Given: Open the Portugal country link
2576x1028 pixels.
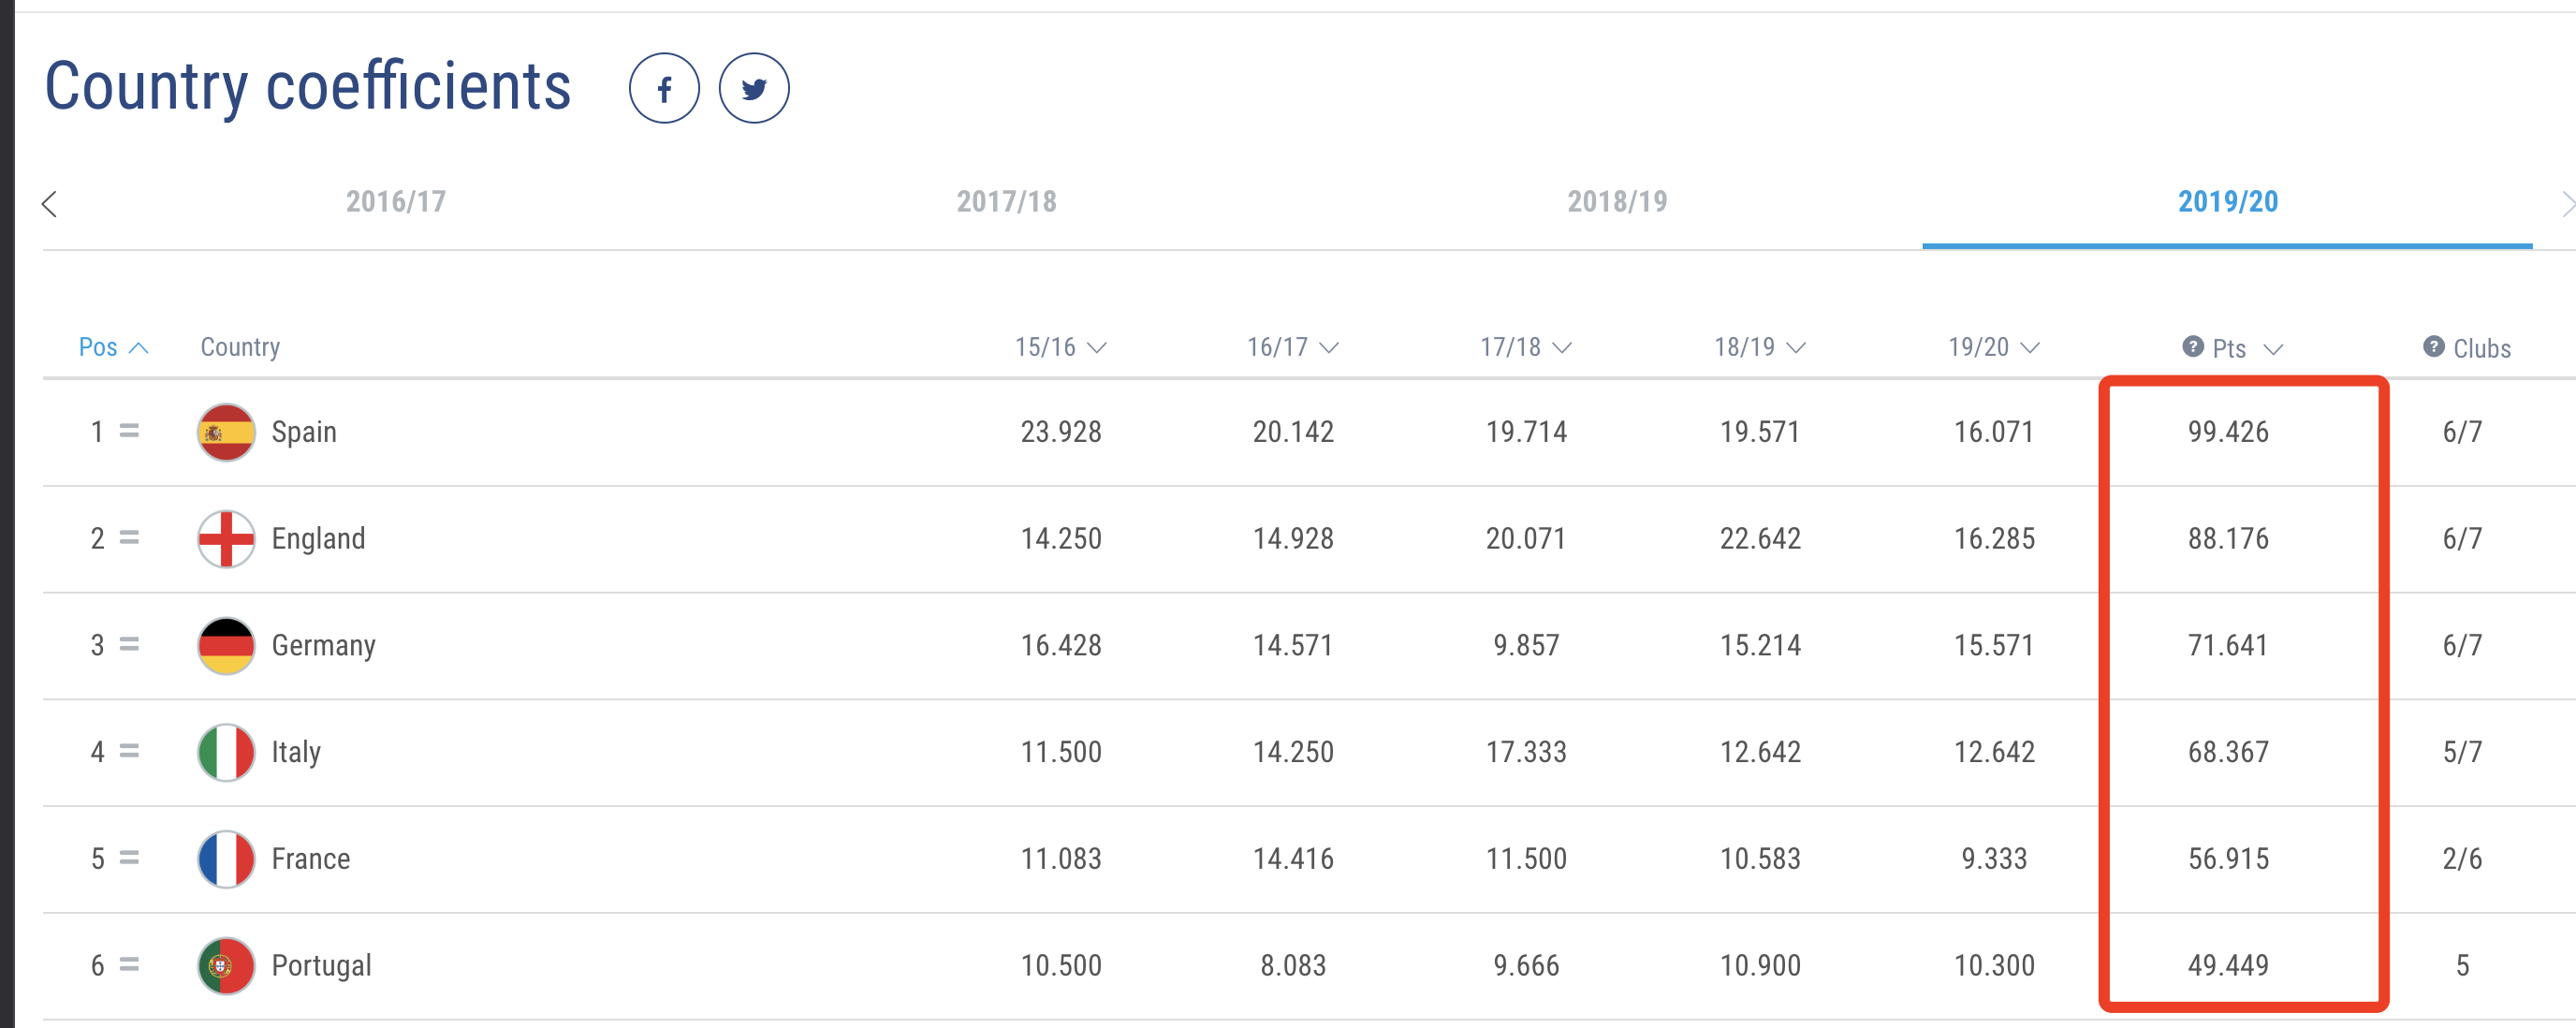Looking at the screenshot, I should coord(321,966).
